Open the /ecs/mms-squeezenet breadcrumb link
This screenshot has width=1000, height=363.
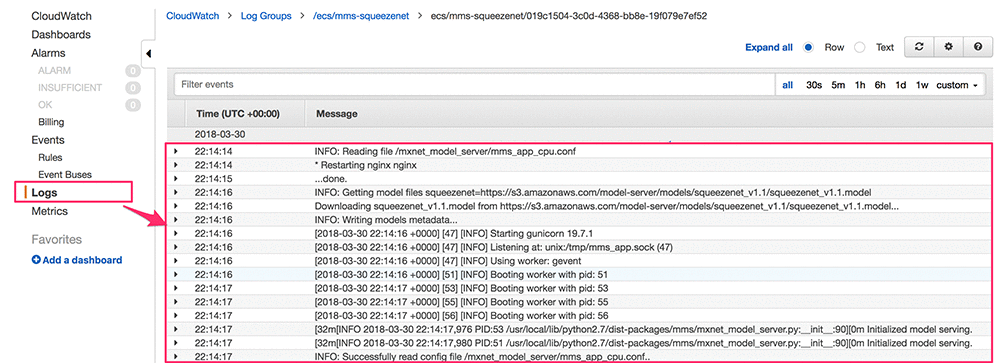[360, 16]
